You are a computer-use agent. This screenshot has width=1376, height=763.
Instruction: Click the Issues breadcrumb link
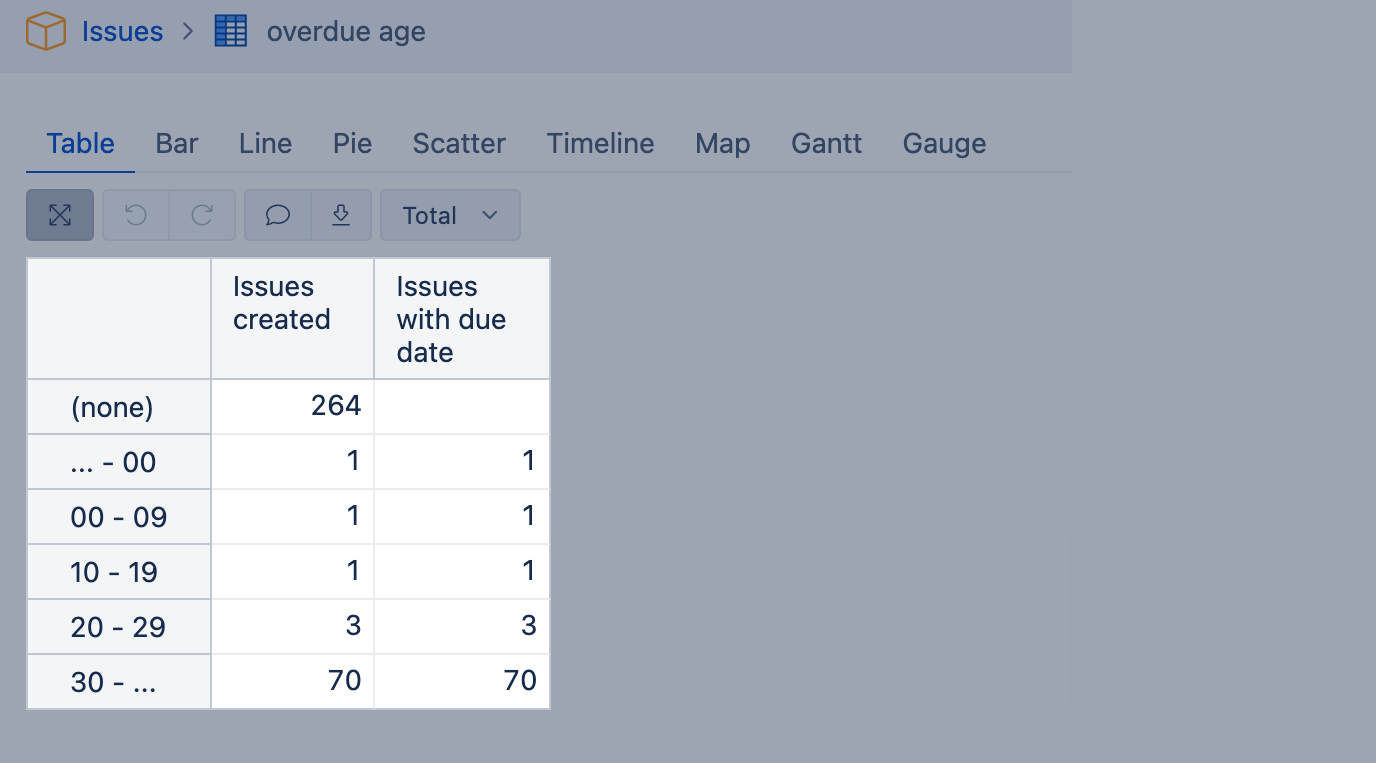pos(122,32)
